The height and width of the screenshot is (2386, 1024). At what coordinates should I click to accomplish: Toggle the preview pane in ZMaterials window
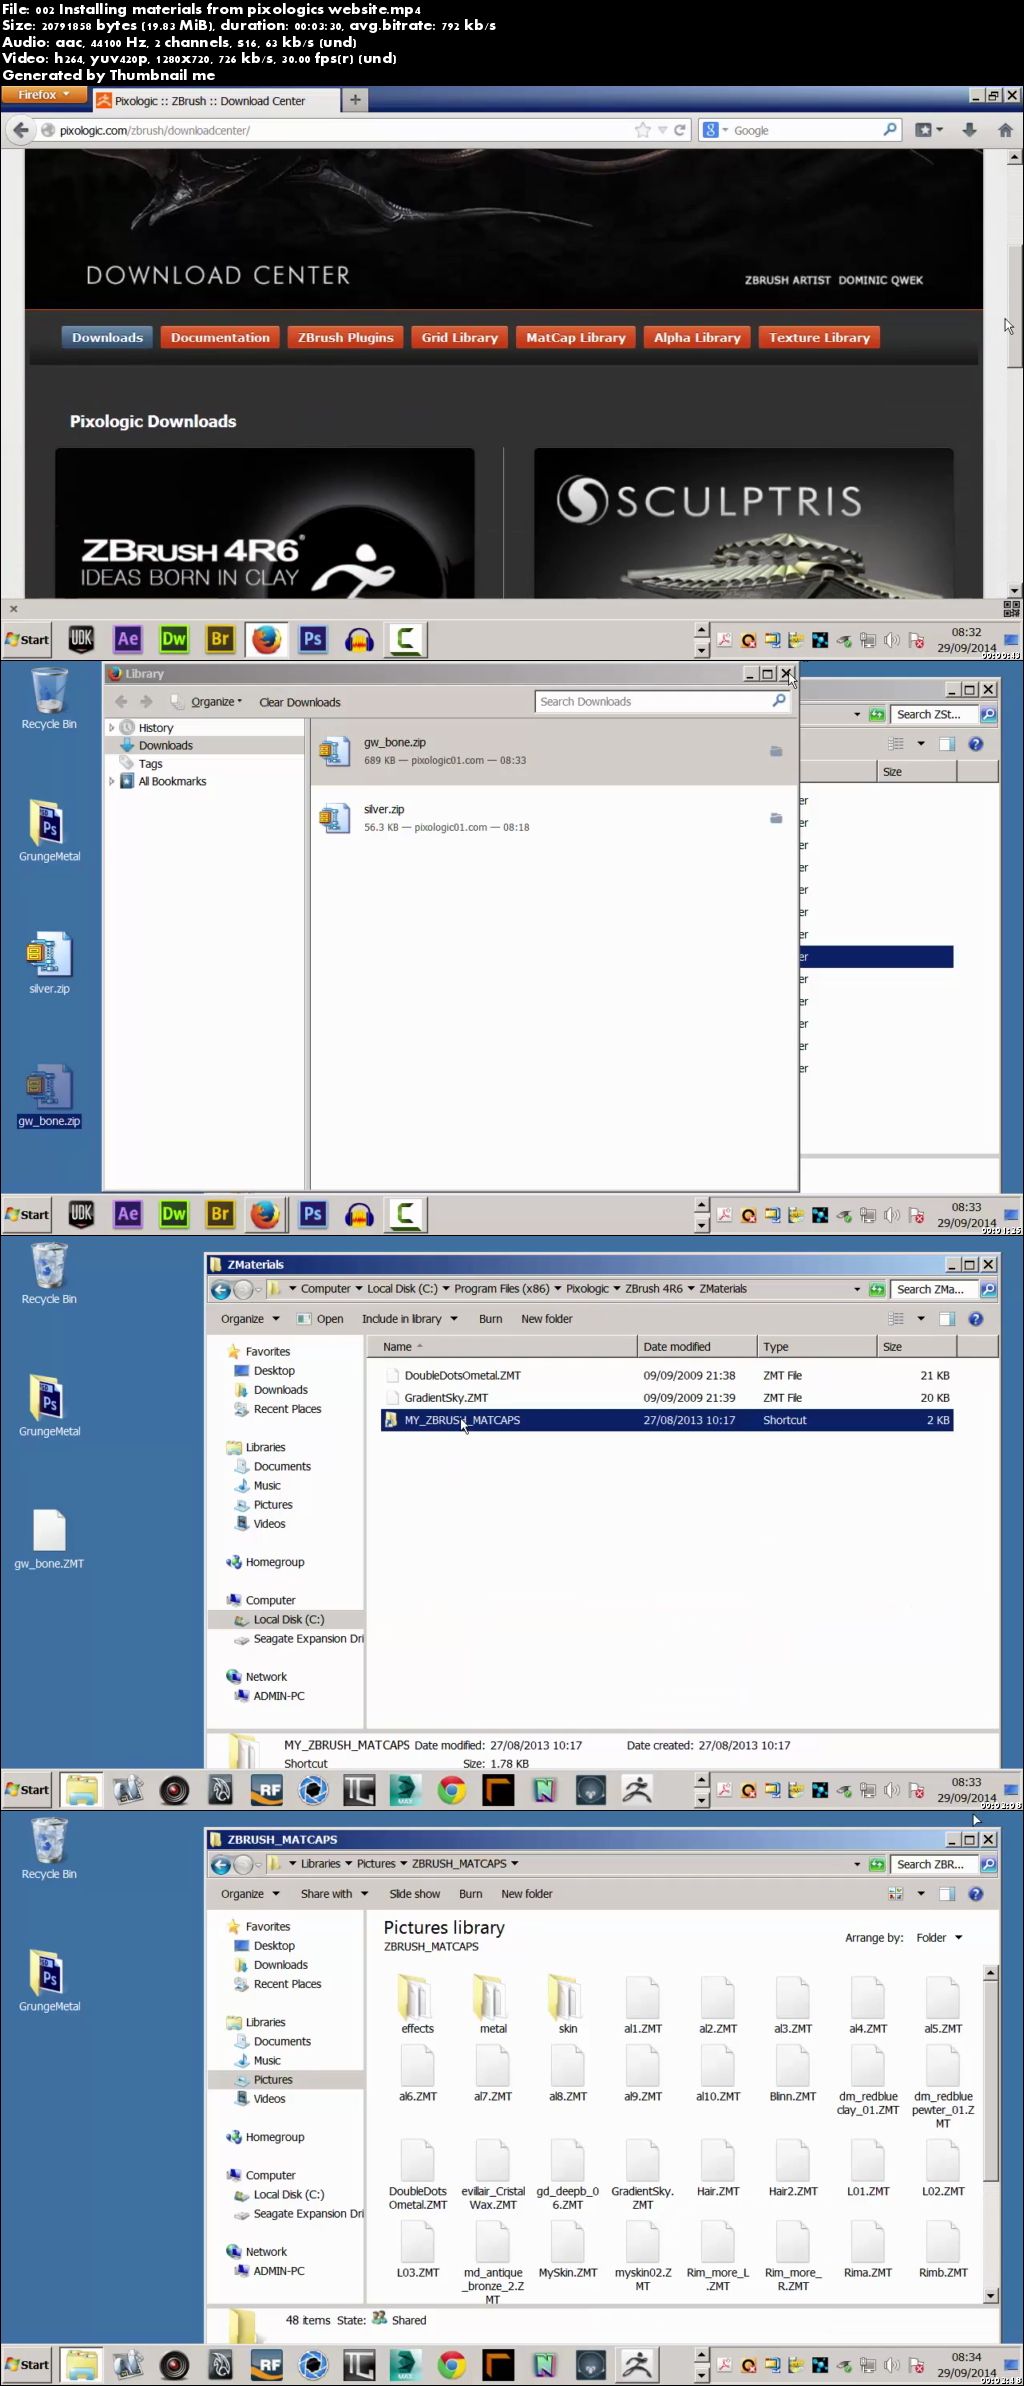[946, 1319]
